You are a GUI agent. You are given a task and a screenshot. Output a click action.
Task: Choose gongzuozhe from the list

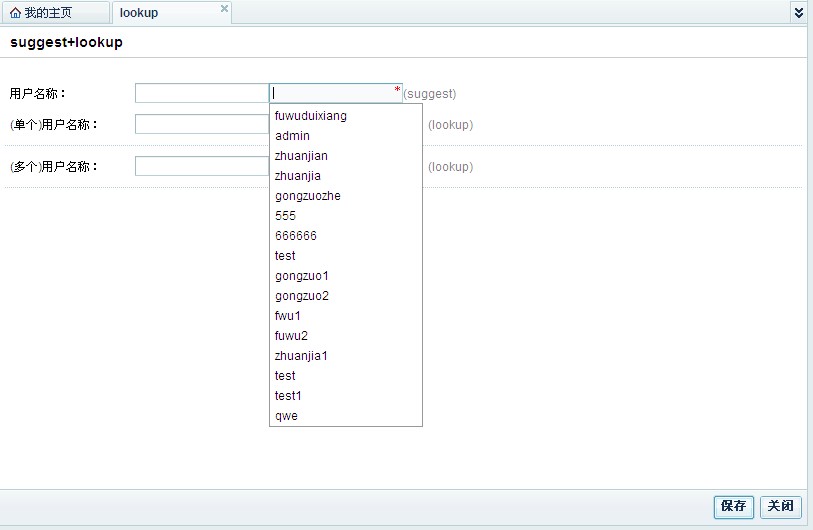point(346,196)
